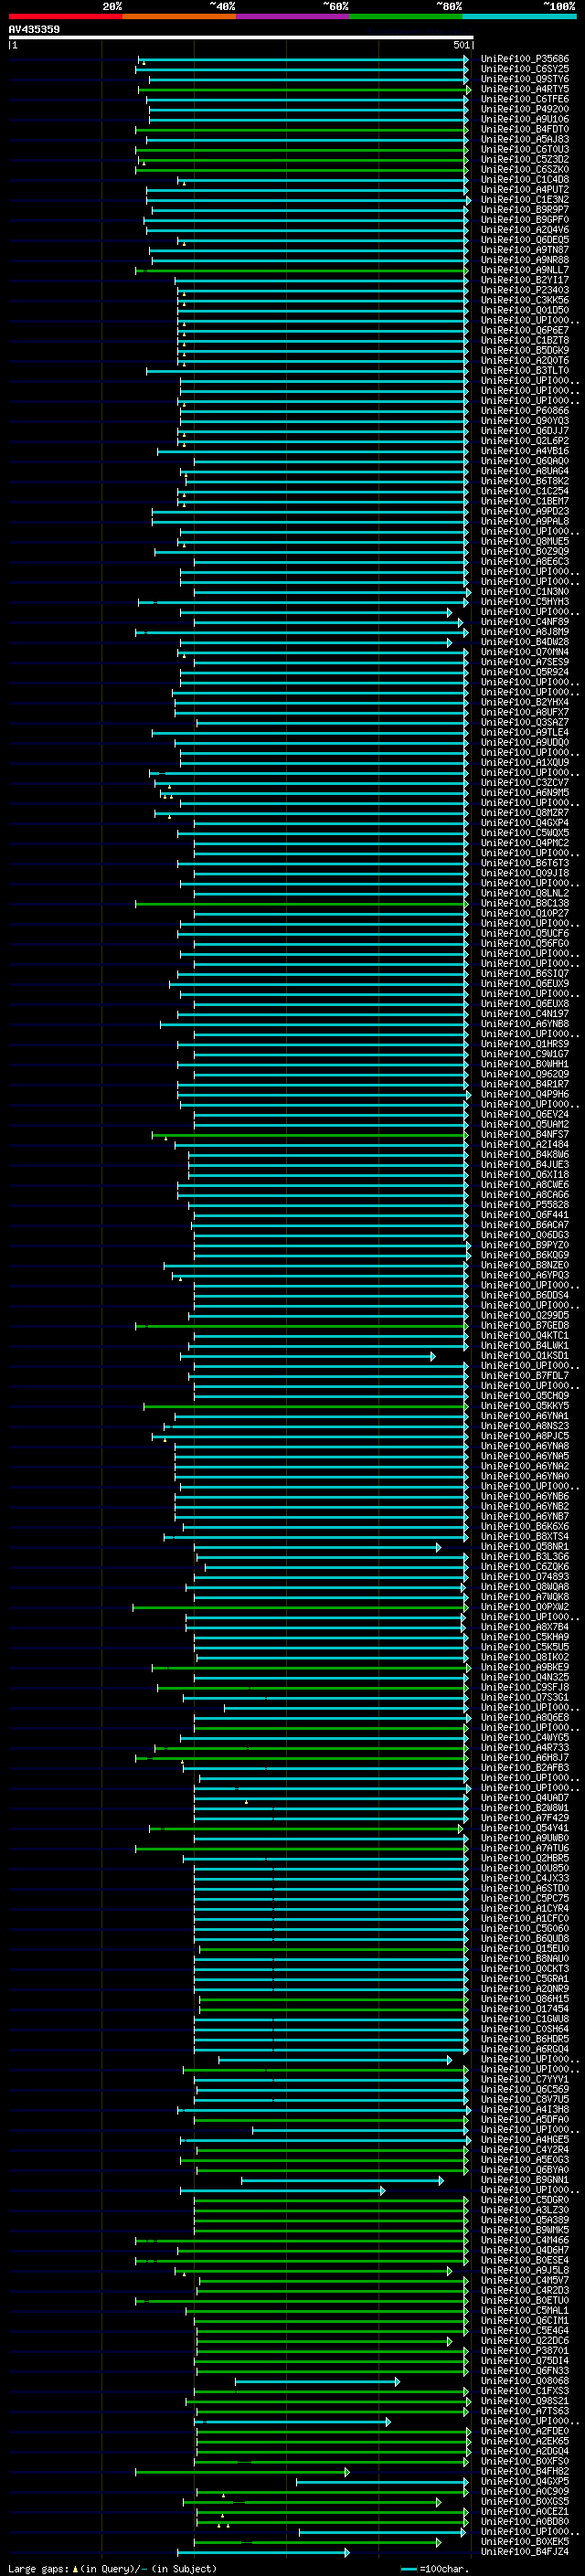The image size is (585, 2576).
Task: Select hit UniRef100_A8PJC5
Action: tap(525, 1436)
